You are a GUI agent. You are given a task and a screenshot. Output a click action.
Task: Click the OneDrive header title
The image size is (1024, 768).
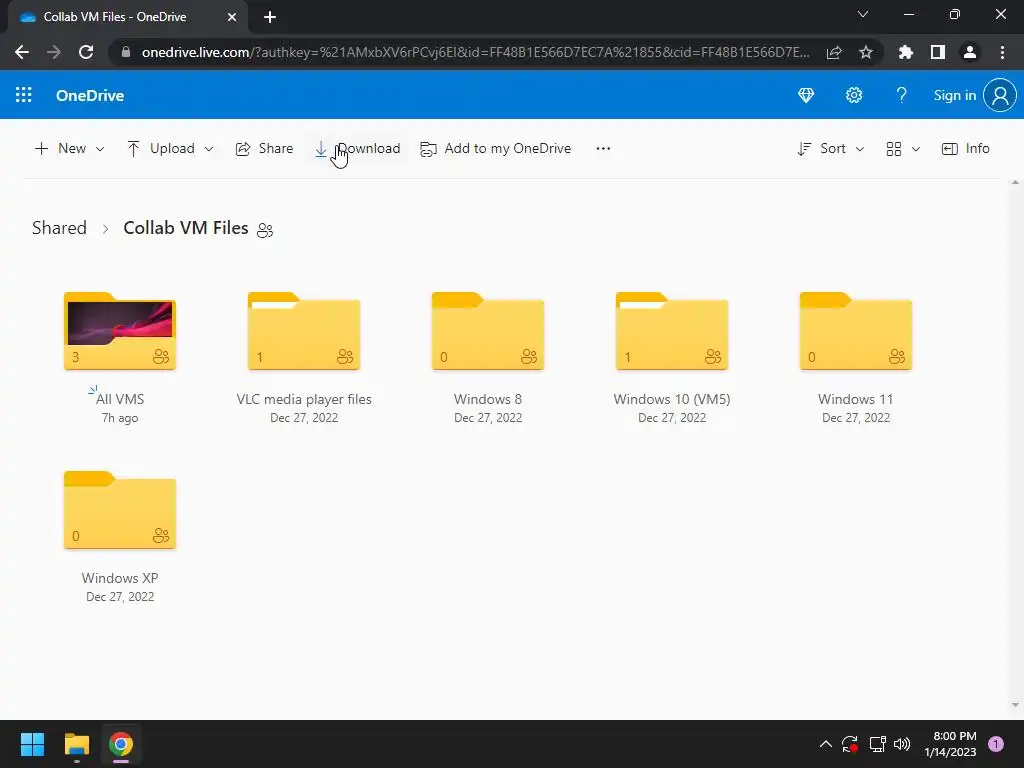point(90,95)
